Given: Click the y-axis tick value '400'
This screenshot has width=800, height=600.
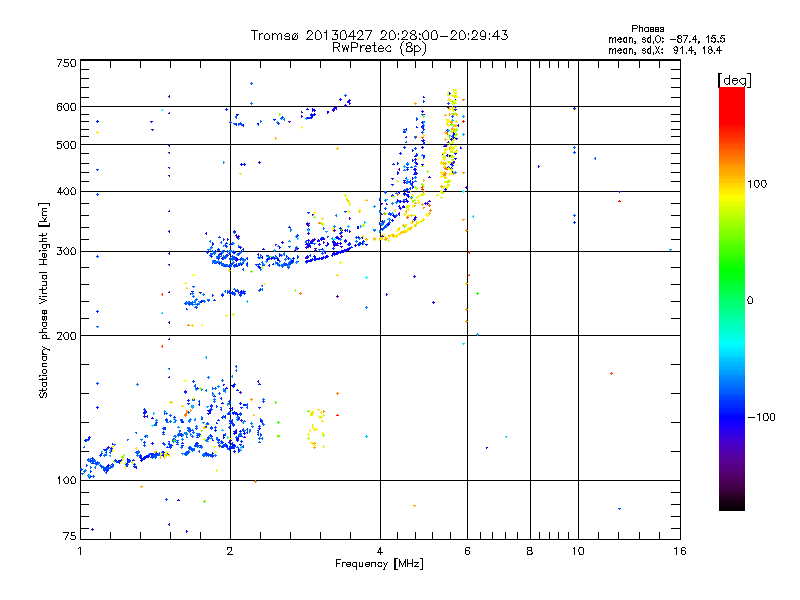Looking at the screenshot, I should click(66, 191).
